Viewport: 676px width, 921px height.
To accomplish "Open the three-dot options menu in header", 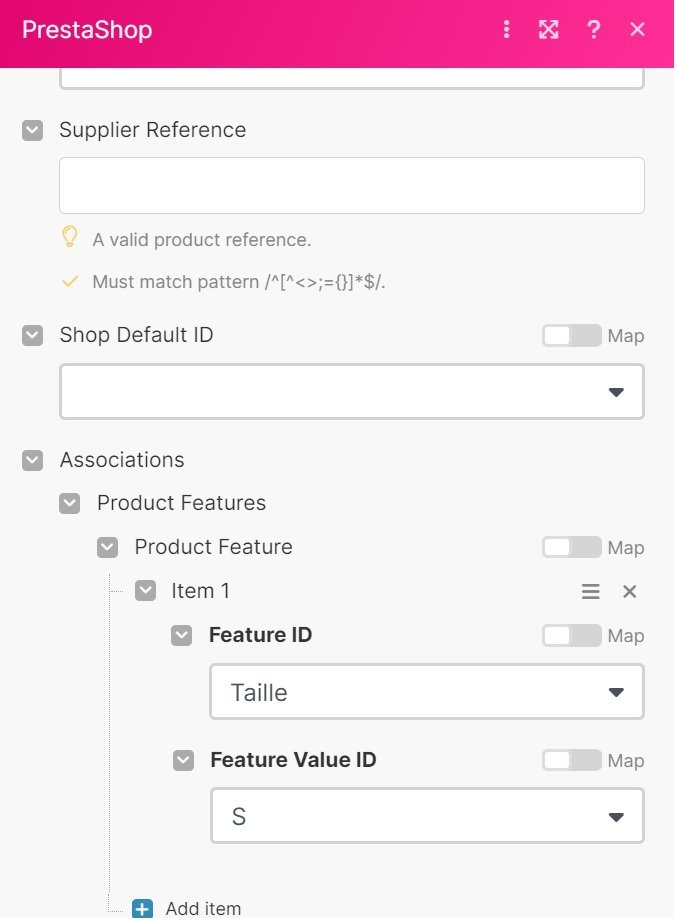I will (507, 30).
